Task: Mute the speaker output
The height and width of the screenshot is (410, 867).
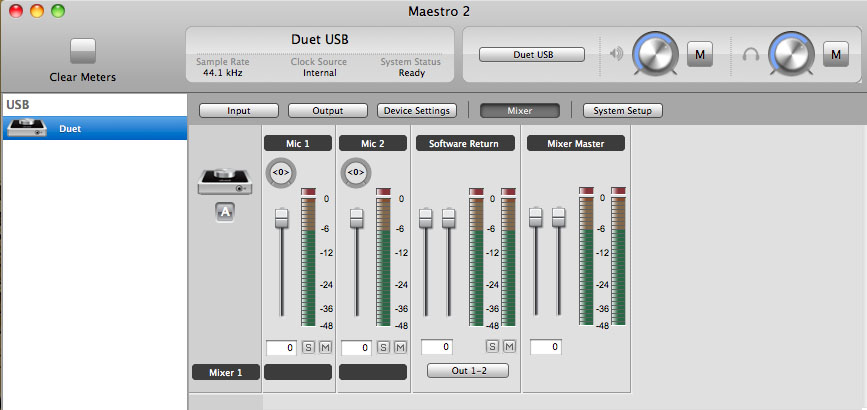Action: 700,54
